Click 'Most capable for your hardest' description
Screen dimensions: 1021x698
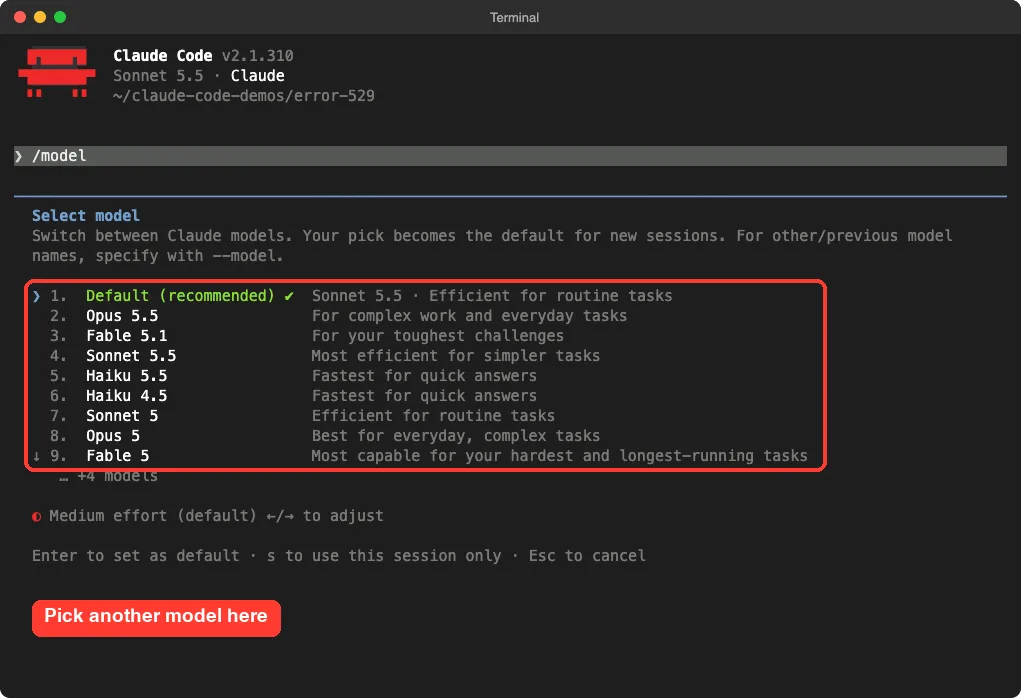pyautogui.click(x=559, y=456)
